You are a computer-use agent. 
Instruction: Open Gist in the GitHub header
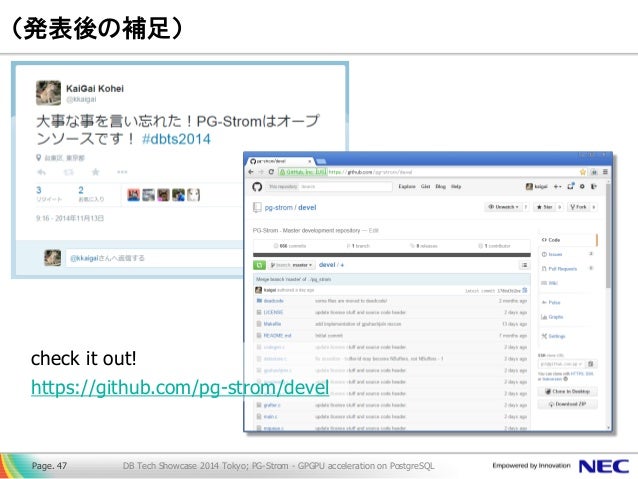(426, 186)
